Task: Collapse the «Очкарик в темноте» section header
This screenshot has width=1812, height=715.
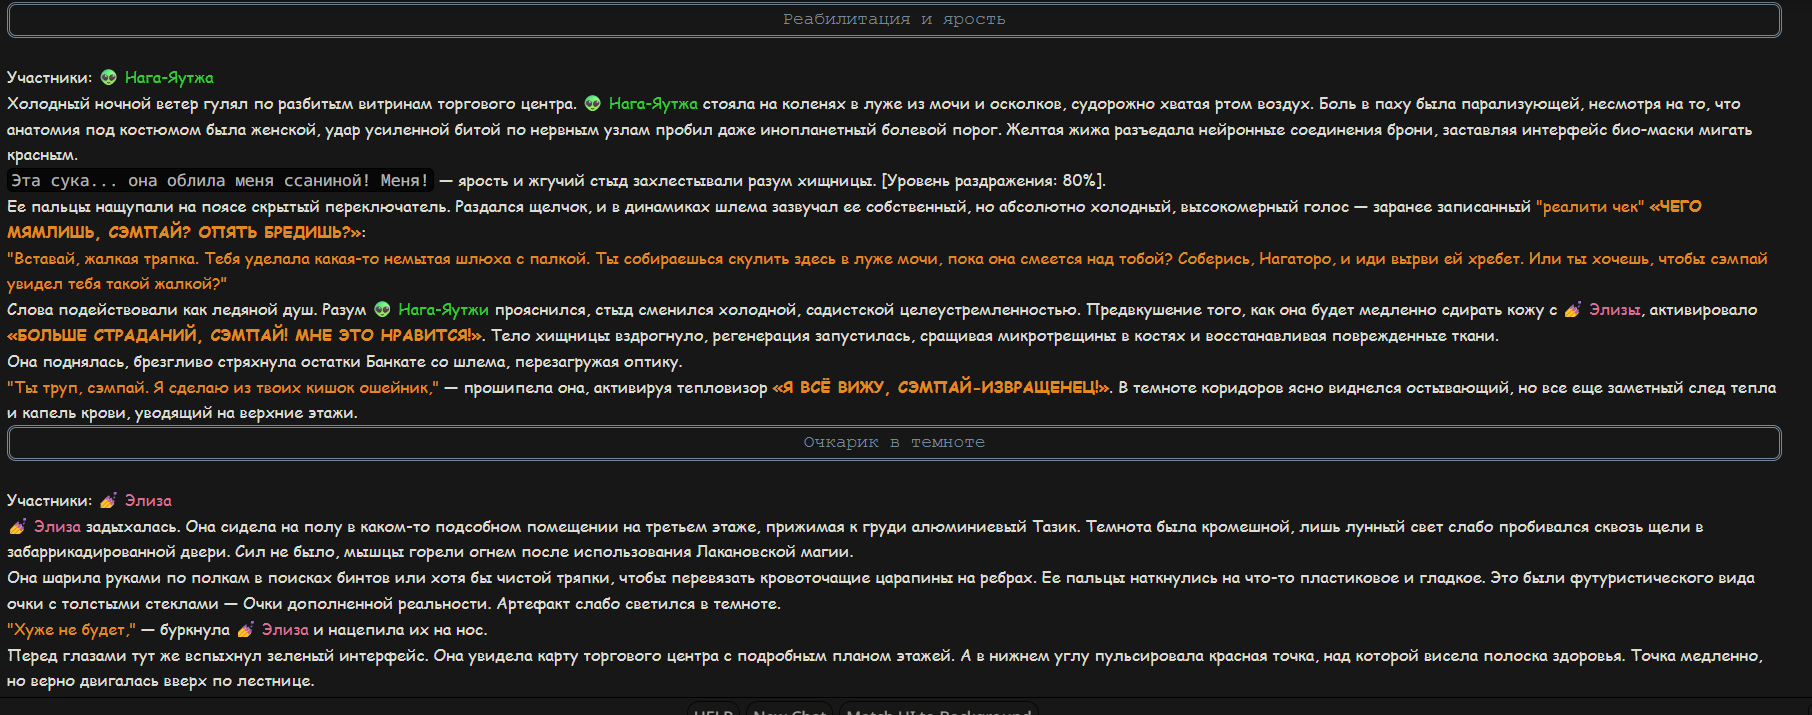Action: (894, 443)
